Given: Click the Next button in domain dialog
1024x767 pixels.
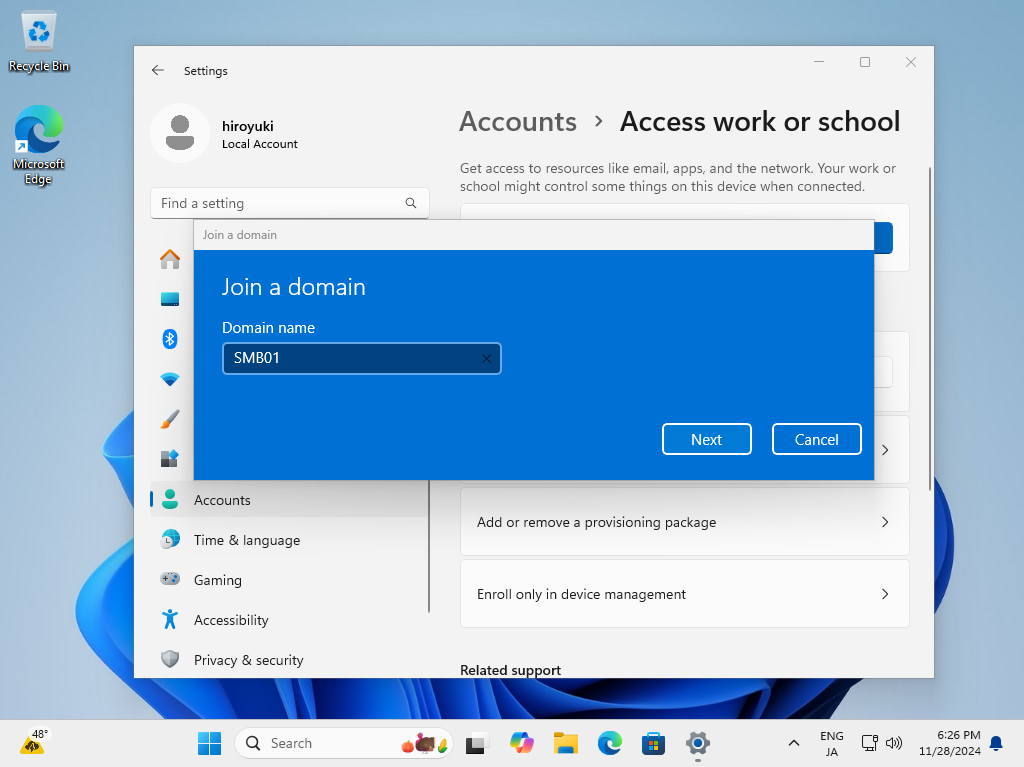Looking at the screenshot, I should click(706, 439).
